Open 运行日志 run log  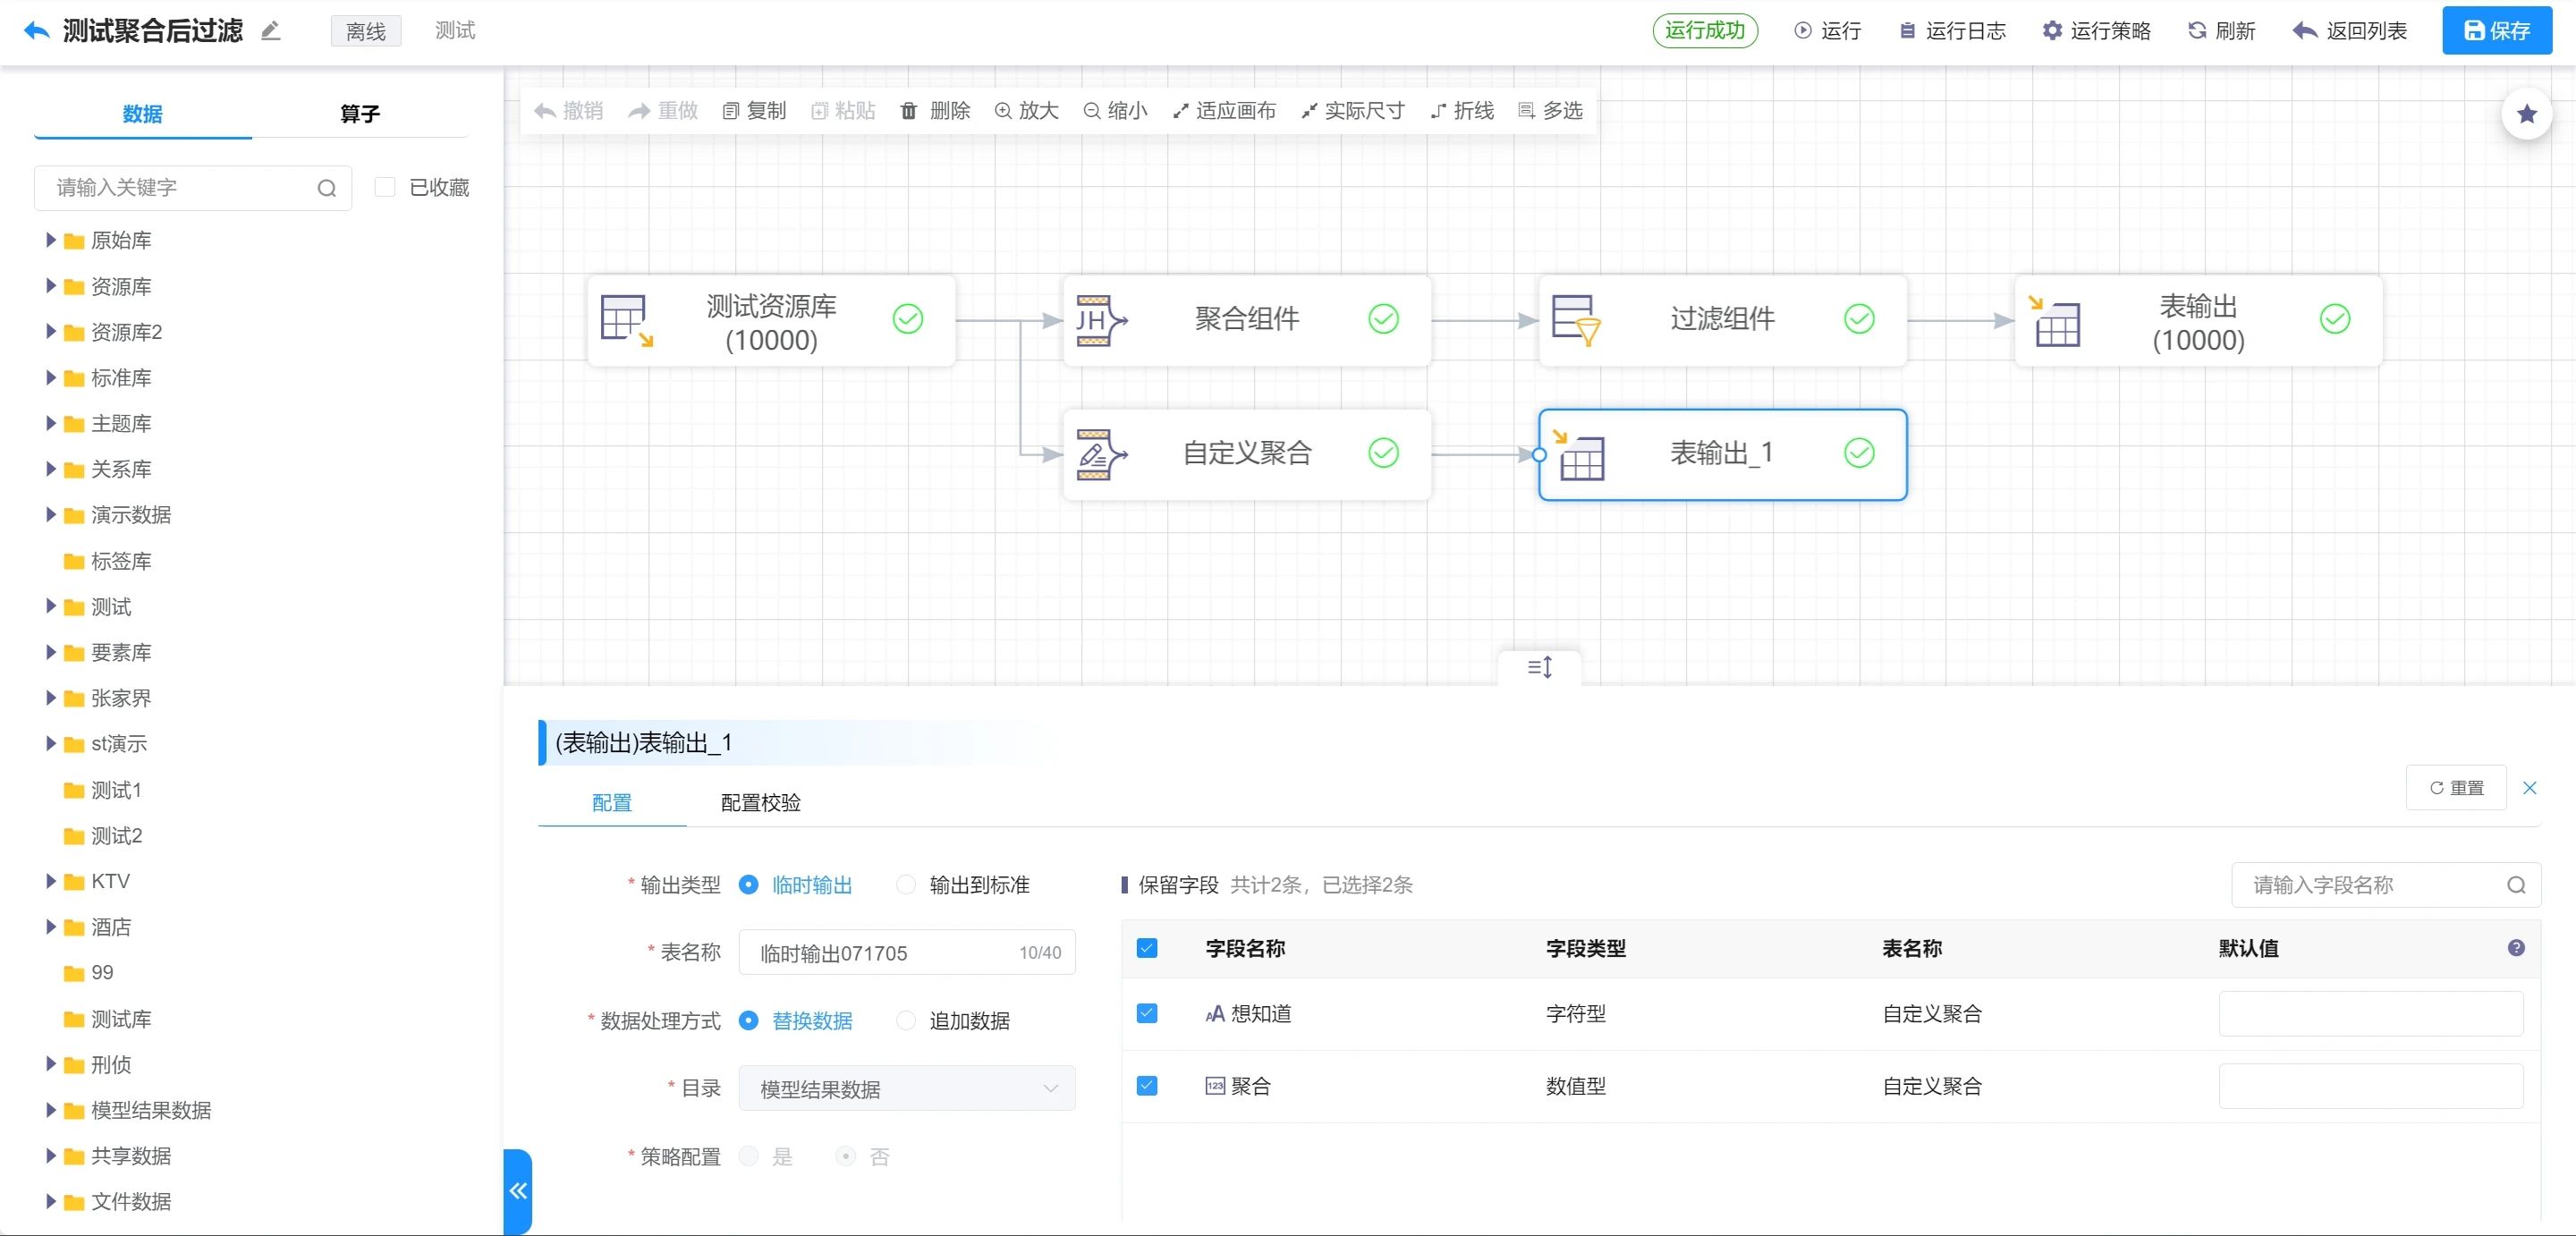[1953, 31]
